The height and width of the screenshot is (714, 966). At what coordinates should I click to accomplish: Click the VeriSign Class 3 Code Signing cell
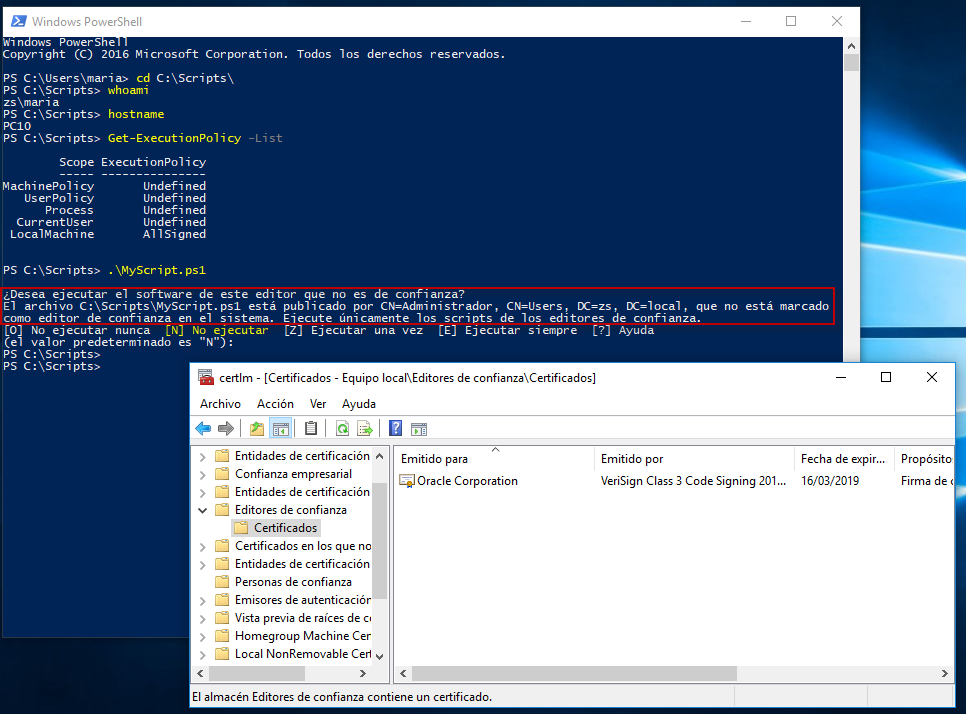point(693,481)
